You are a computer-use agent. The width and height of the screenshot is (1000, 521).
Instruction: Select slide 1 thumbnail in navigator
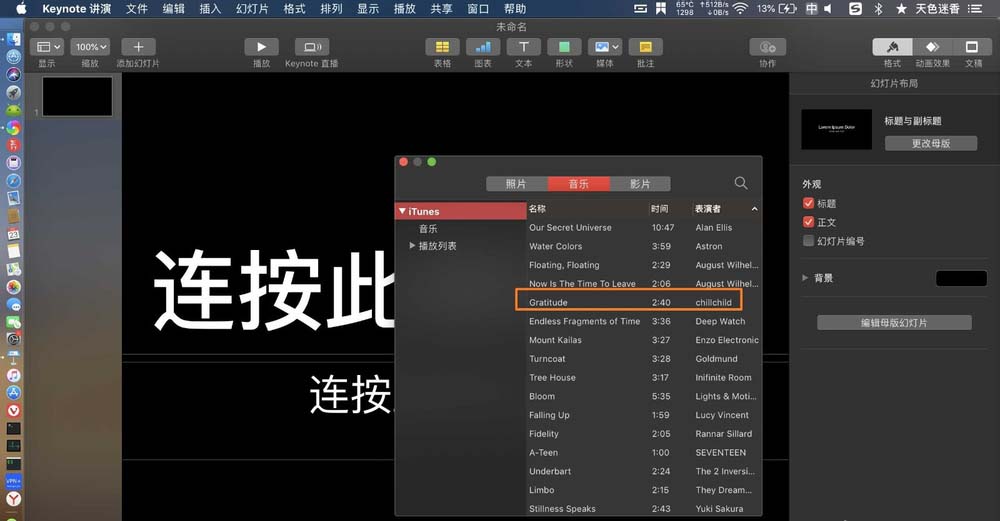(77, 96)
